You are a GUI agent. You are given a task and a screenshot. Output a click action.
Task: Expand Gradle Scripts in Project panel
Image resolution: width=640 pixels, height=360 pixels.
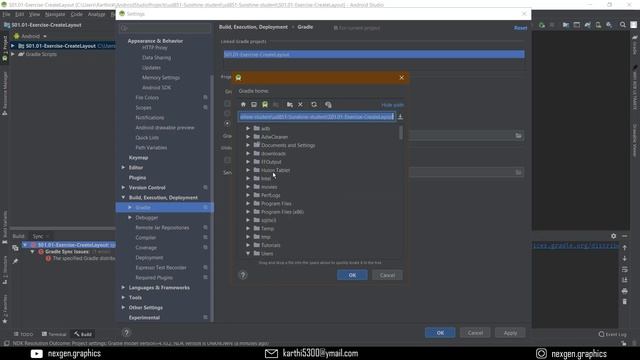13,54
